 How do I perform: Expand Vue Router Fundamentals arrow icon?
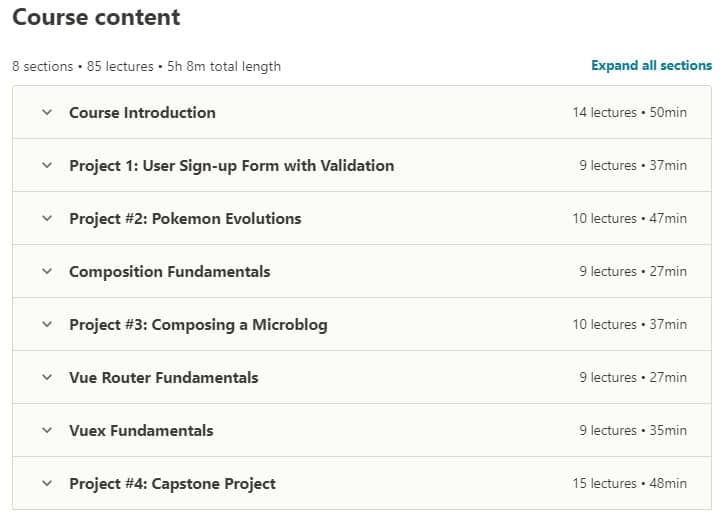[46, 378]
